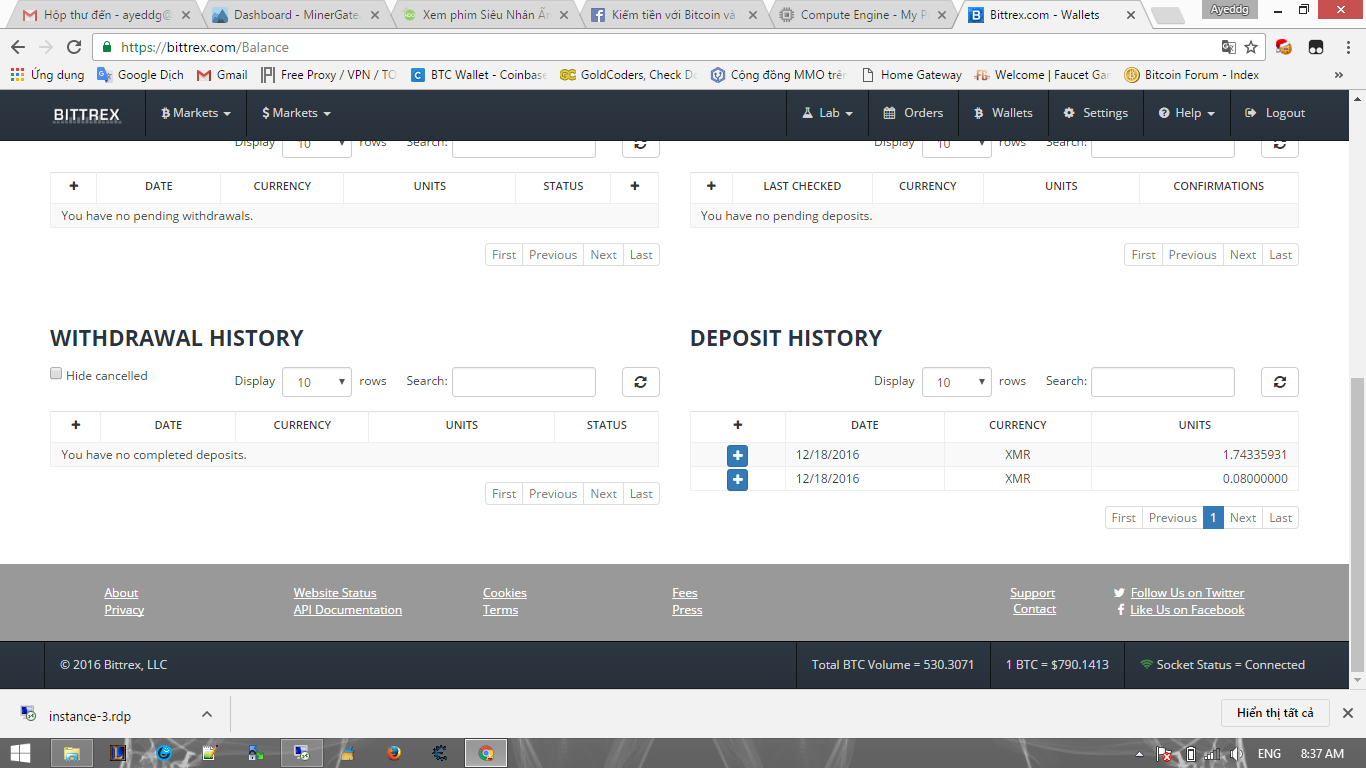Screen dimensions: 1366x768
Task: Click the page's vertical scrollbar thumb
Action: tap(1357, 525)
